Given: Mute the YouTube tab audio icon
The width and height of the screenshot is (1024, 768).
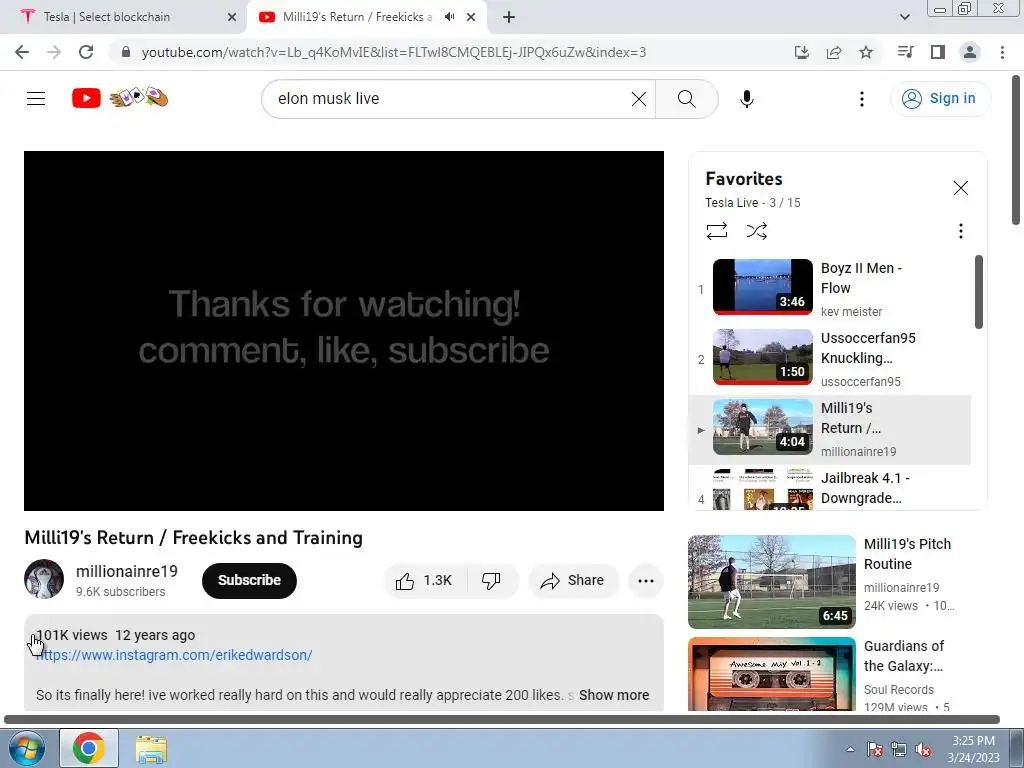Looking at the screenshot, I should click(449, 17).
